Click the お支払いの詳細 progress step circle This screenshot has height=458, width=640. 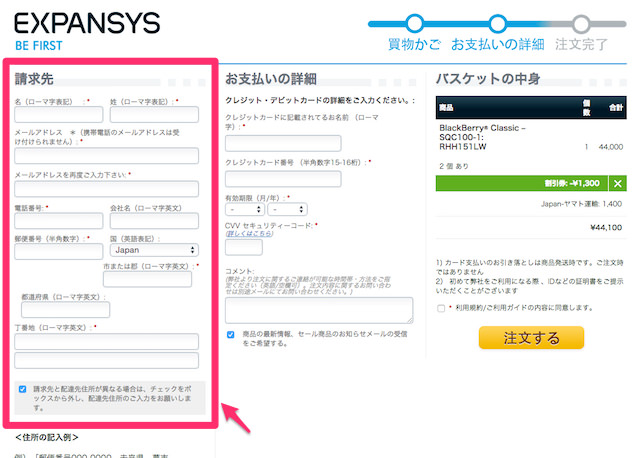click(498, 23)
